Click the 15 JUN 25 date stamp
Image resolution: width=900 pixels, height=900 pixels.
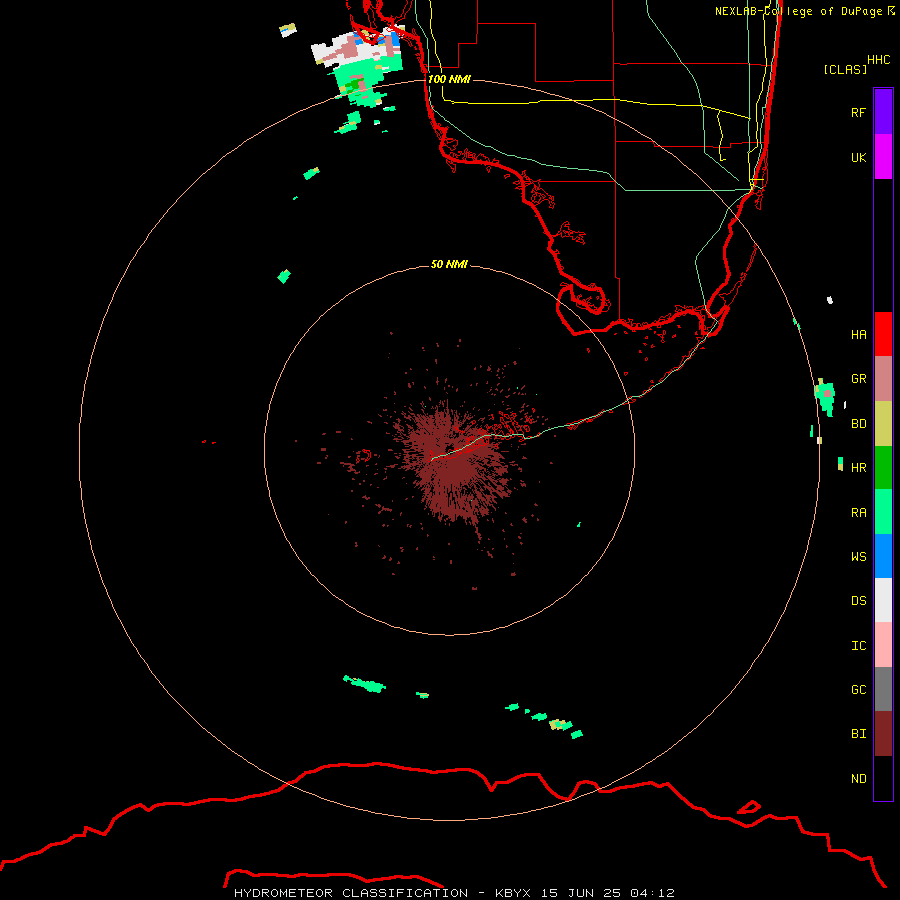coord(581,893)
